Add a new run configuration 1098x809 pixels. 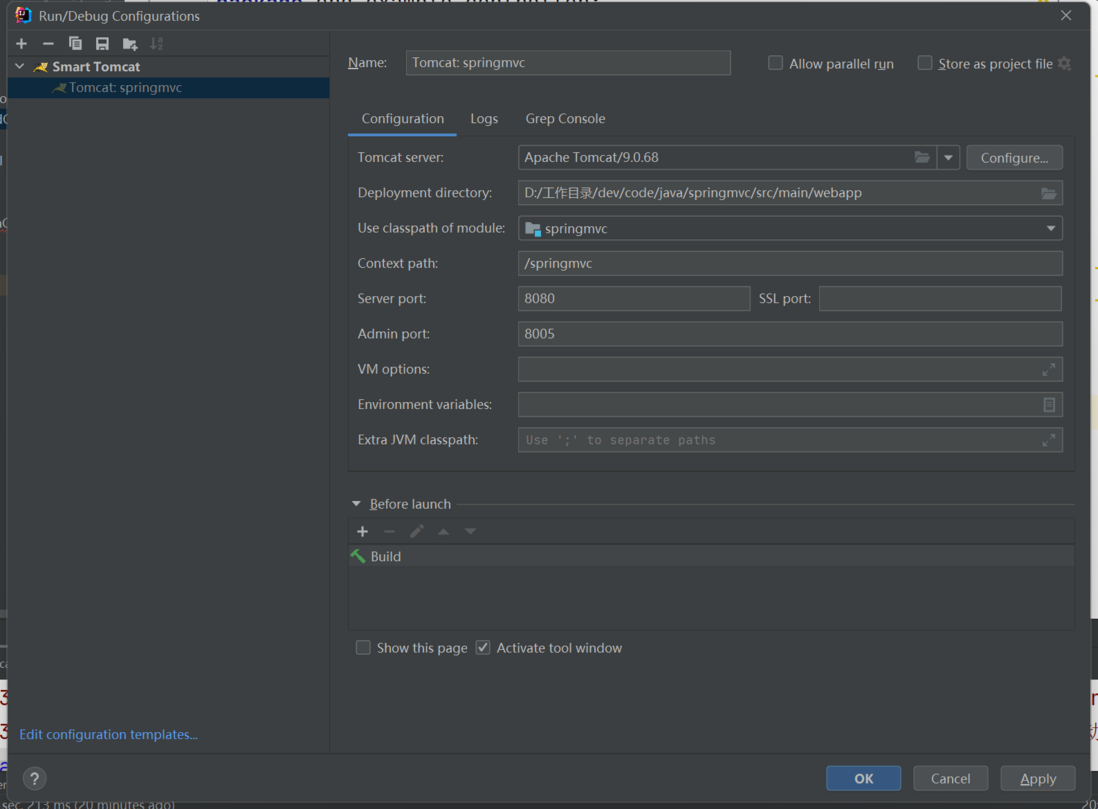click(x=22, y=43)
